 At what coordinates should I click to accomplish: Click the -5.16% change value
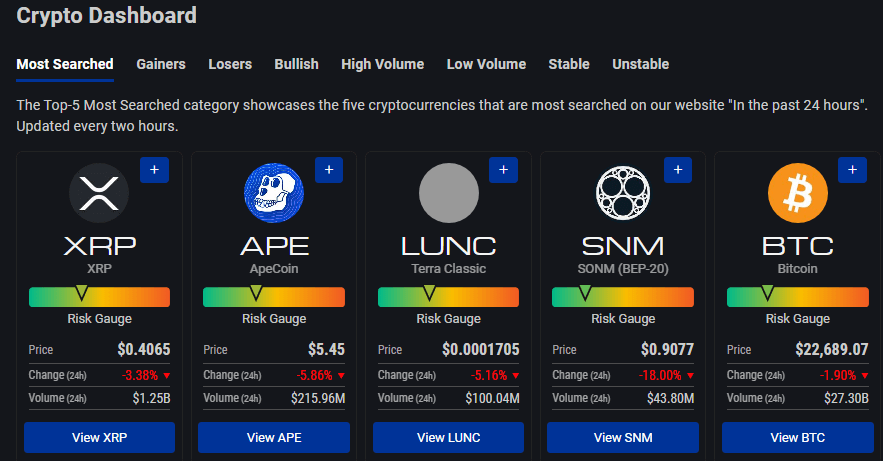coord(489,375)
